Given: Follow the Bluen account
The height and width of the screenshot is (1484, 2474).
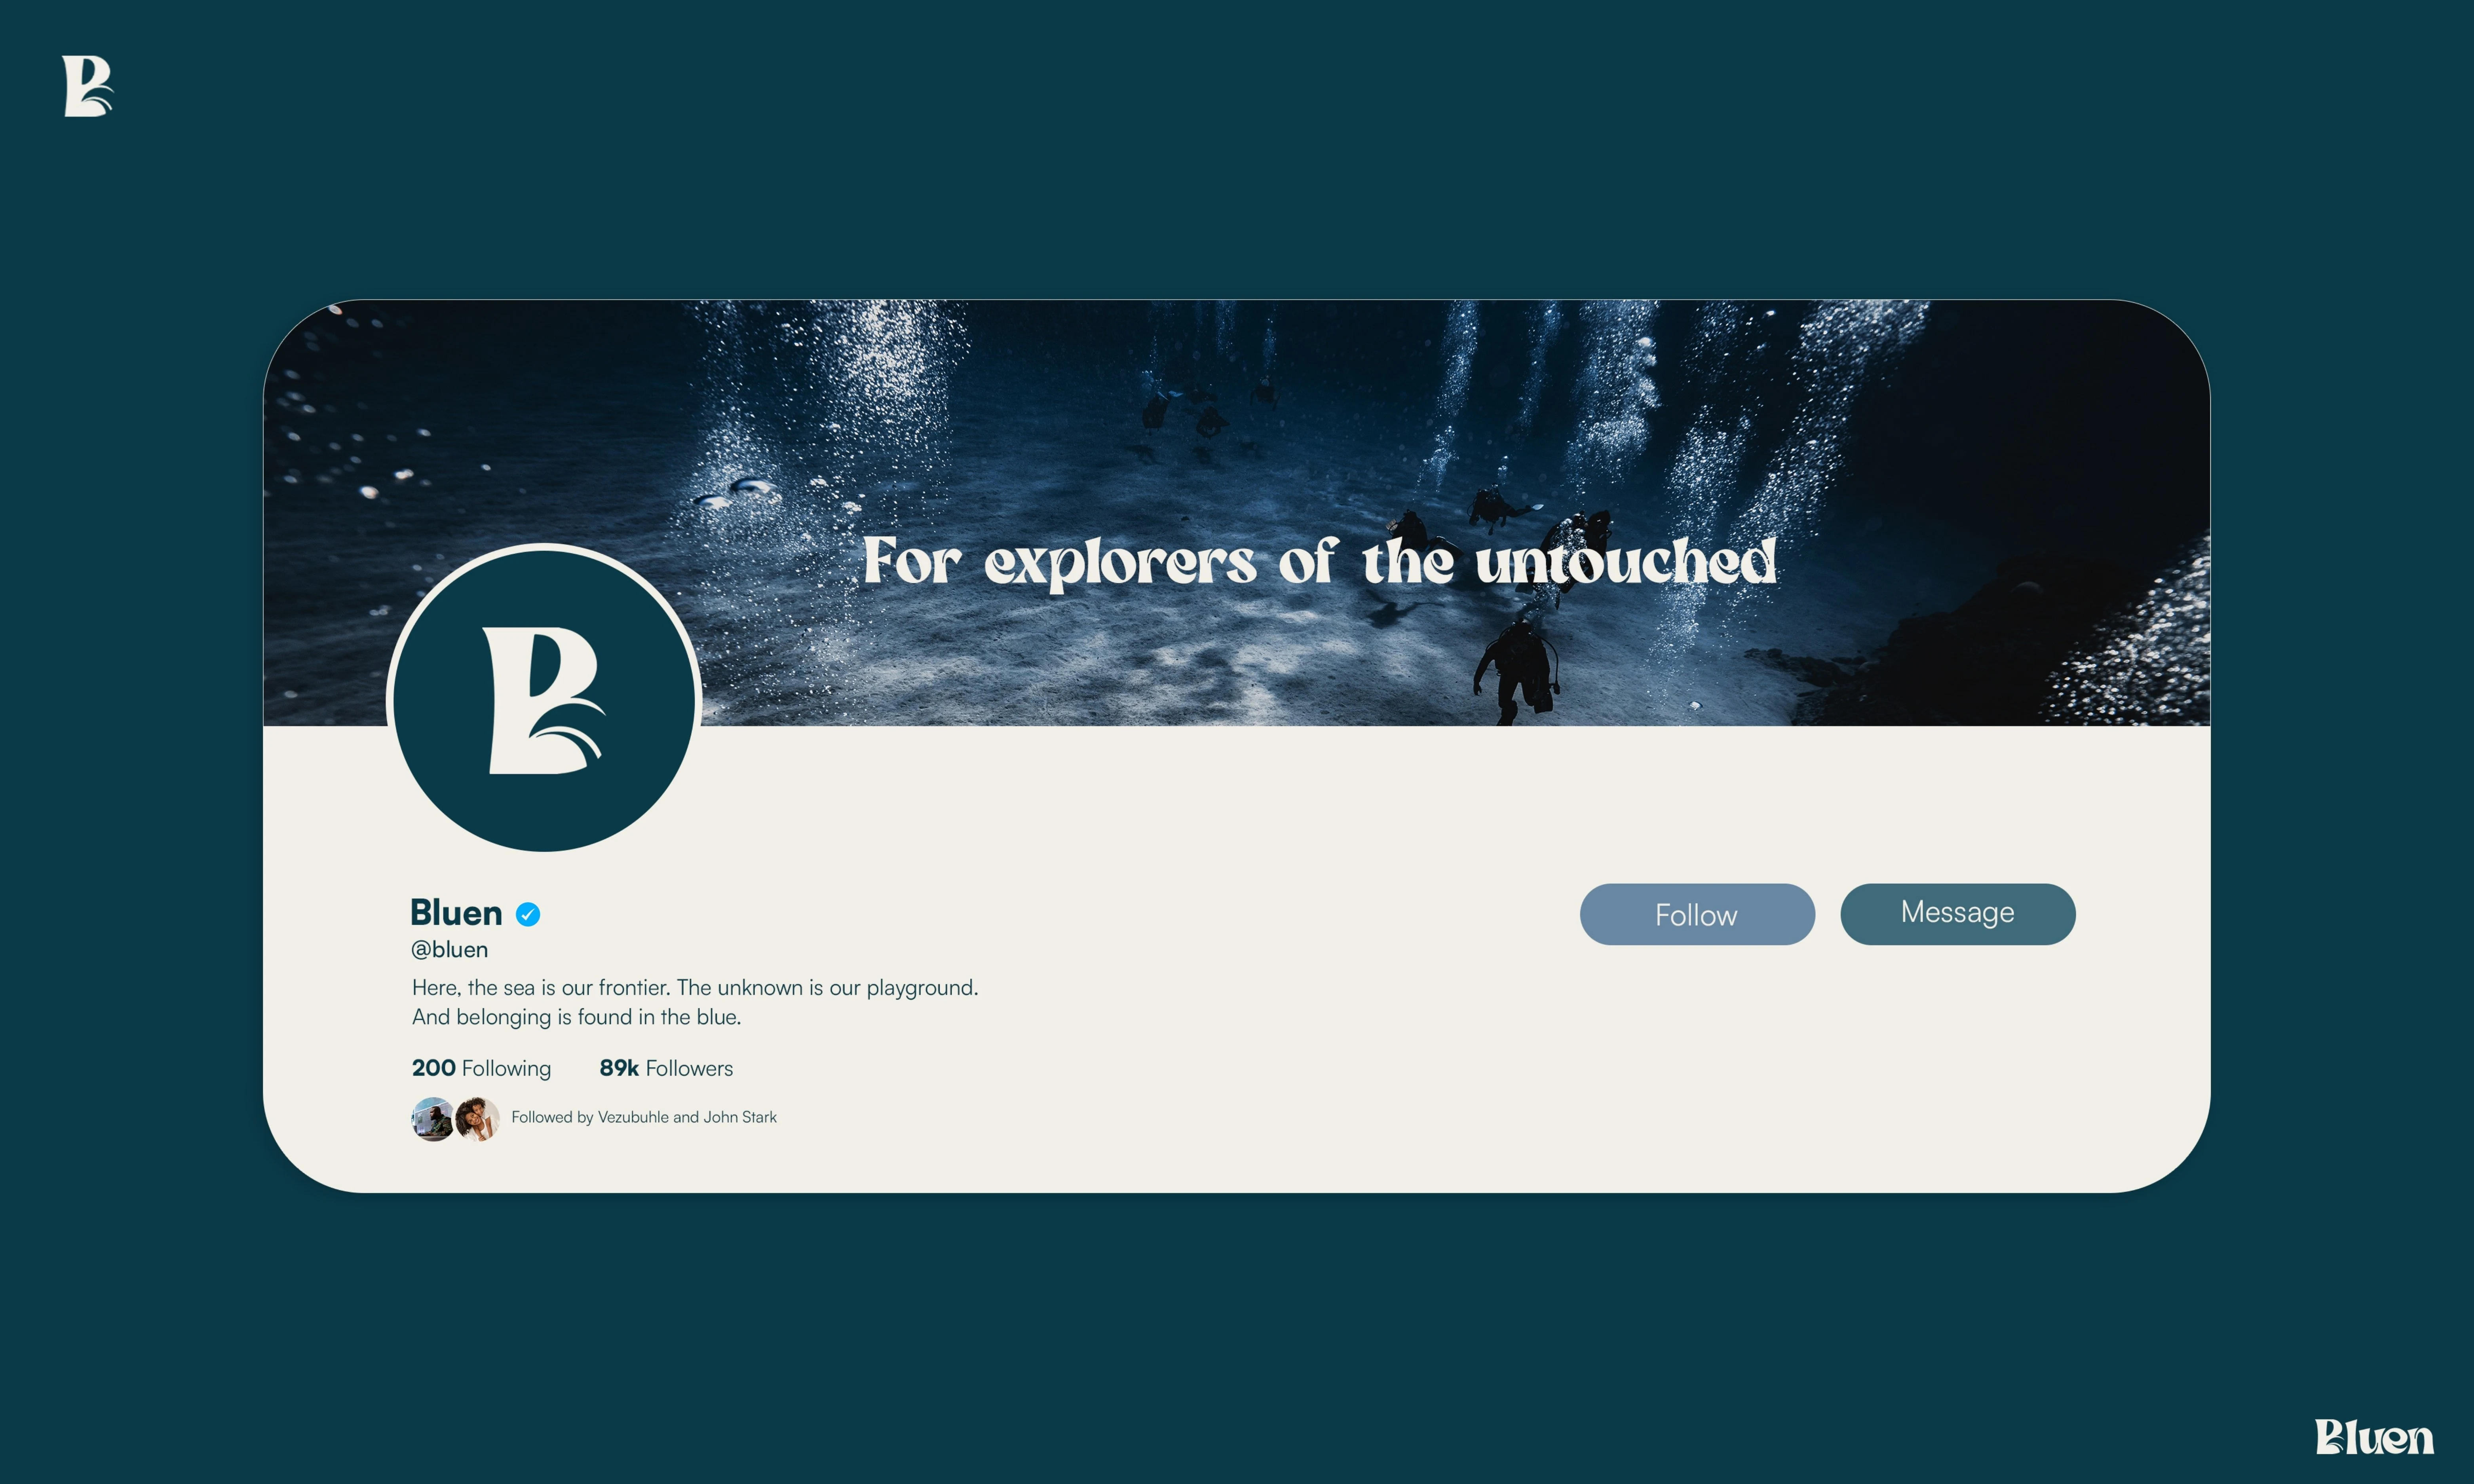Looking at the screenshot, I should (x=1697, y=914).
